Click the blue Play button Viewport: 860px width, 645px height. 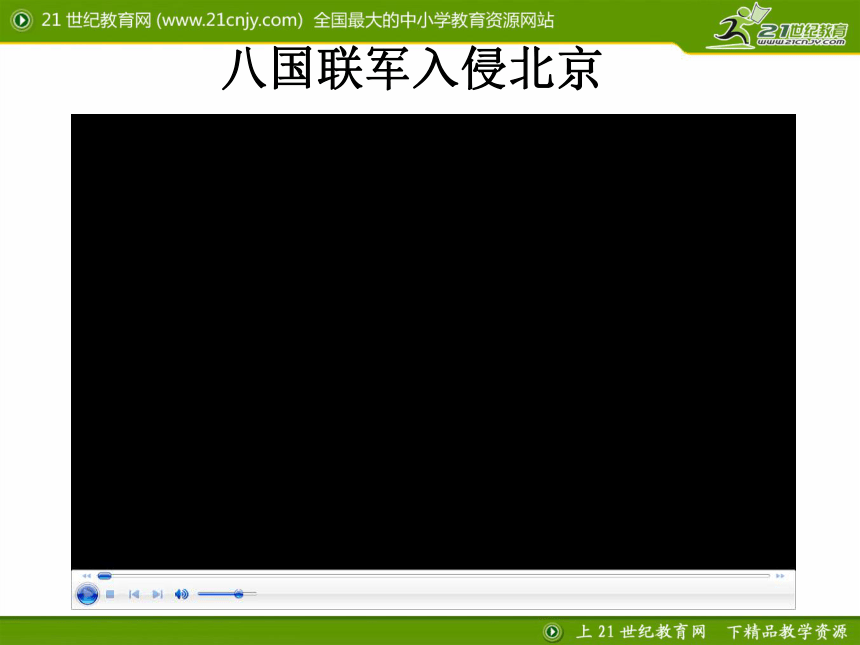click(x=87, y=594)
